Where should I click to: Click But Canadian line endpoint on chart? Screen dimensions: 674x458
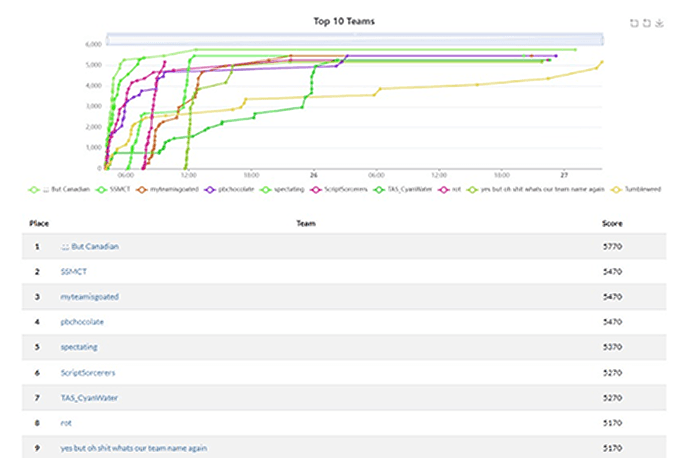click(x=575, y=49)
